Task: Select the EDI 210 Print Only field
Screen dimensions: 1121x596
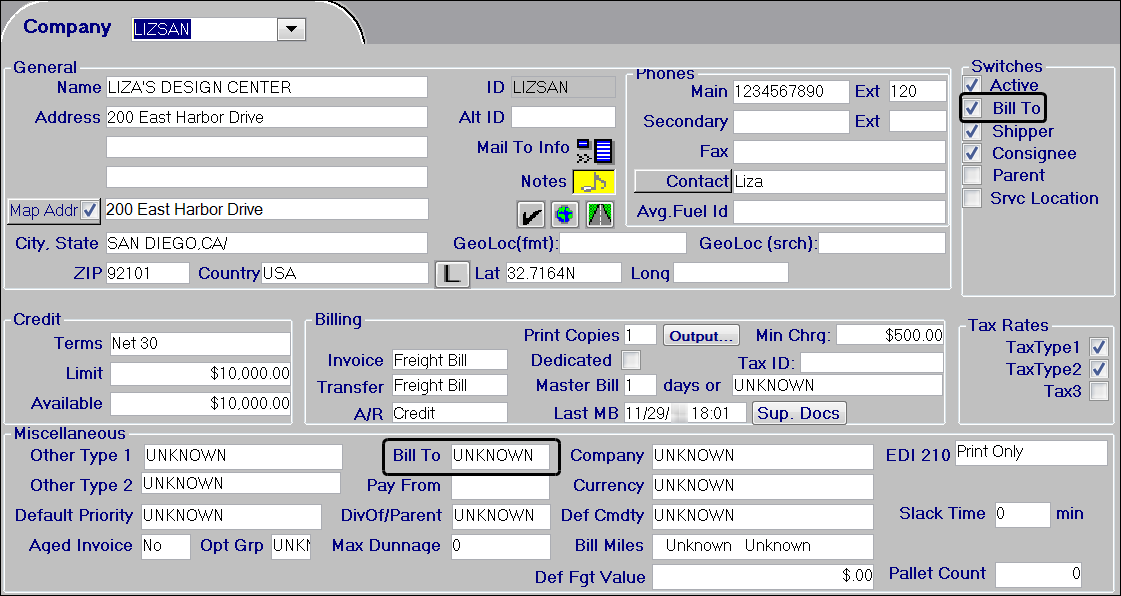Action: coord(1031,453)
